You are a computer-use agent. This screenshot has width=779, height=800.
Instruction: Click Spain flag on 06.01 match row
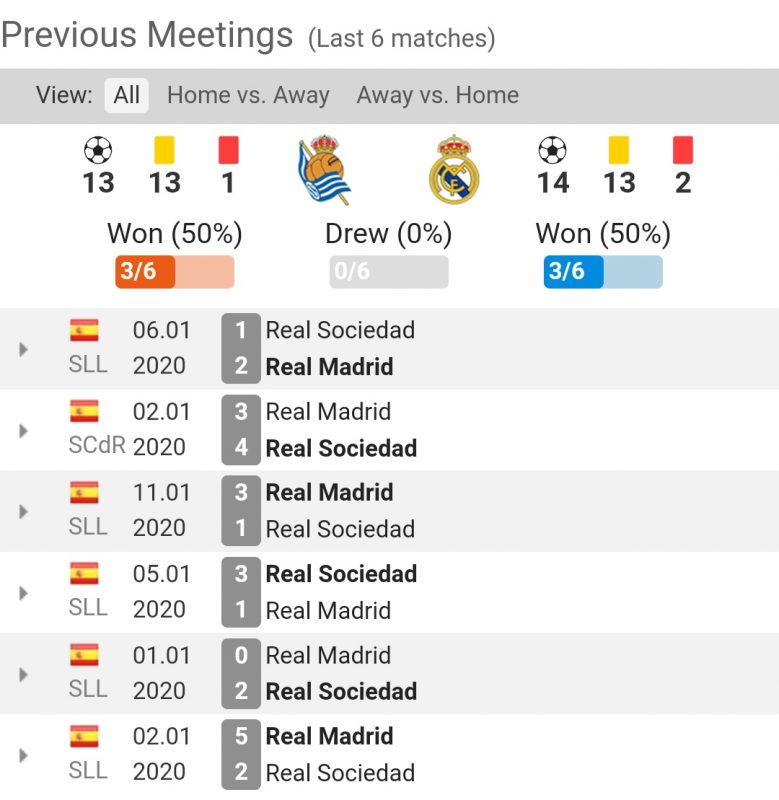coord(85,330)
